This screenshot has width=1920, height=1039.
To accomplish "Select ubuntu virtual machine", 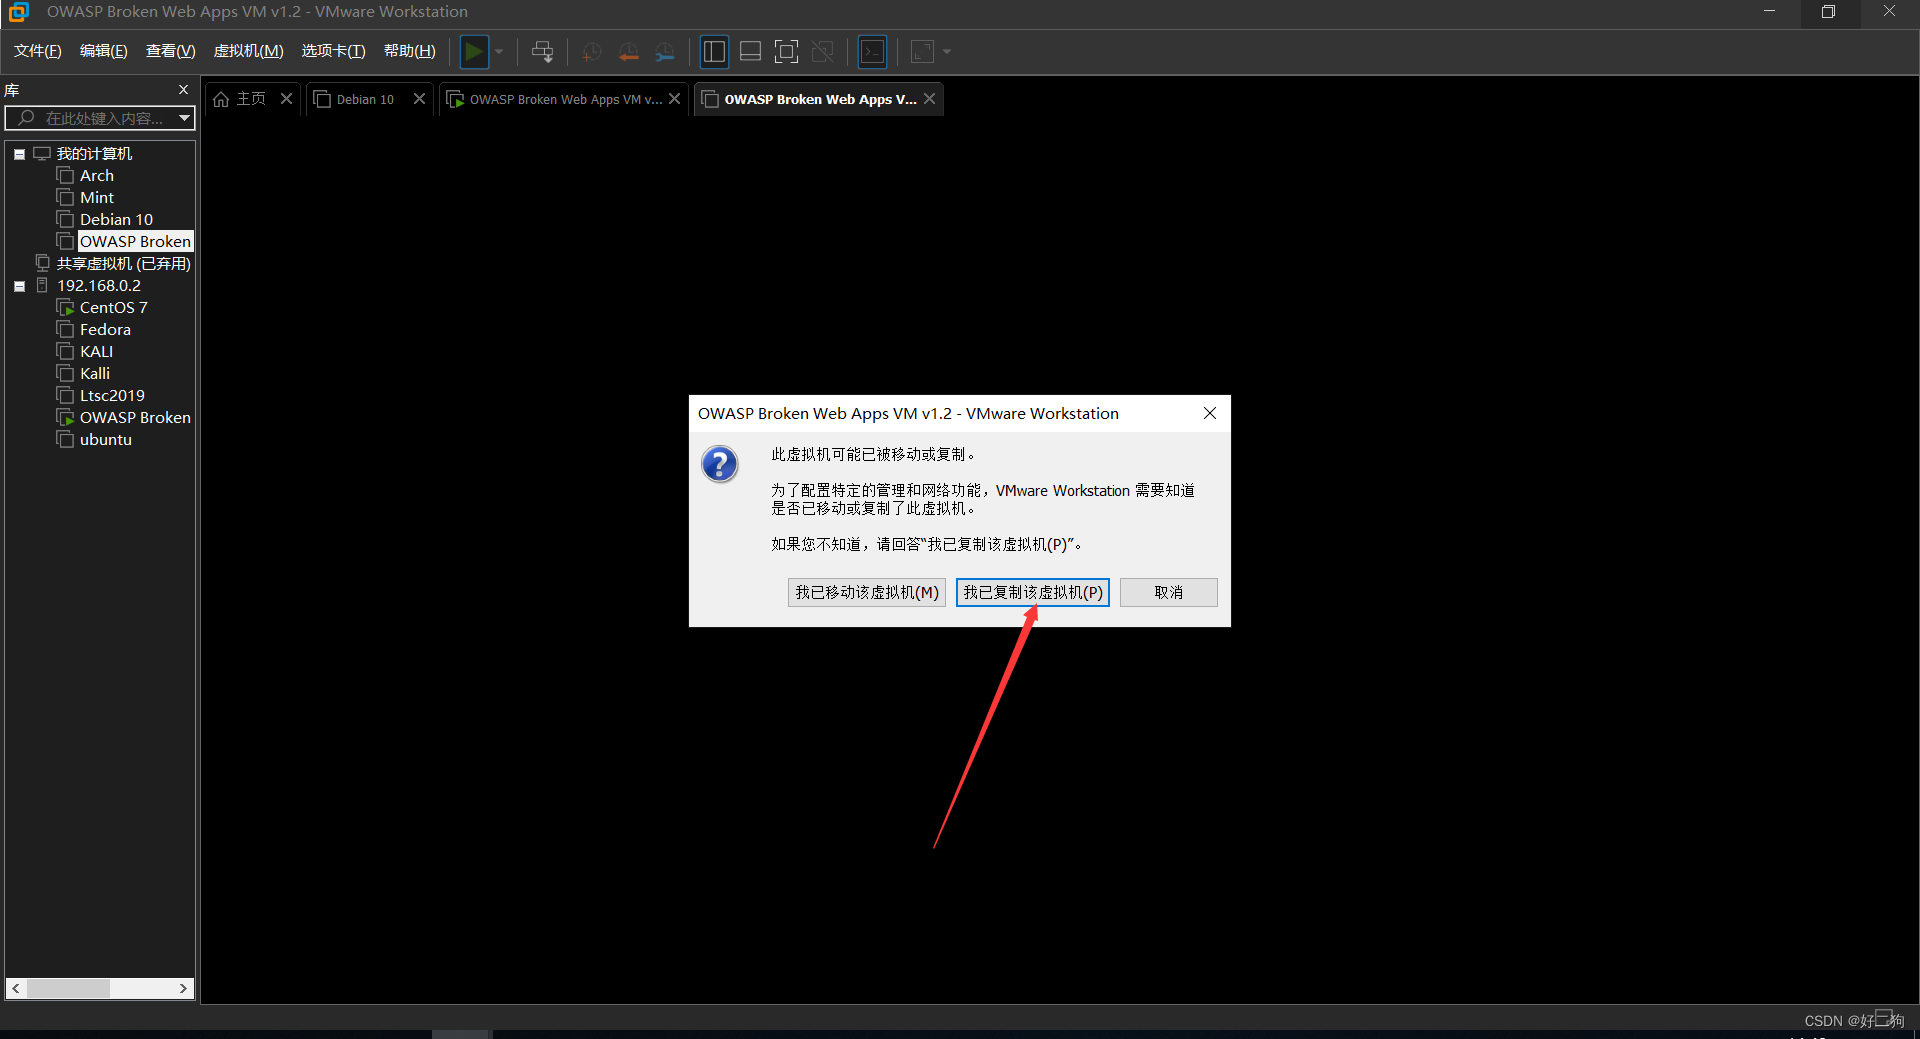I will tap(105, 440).
